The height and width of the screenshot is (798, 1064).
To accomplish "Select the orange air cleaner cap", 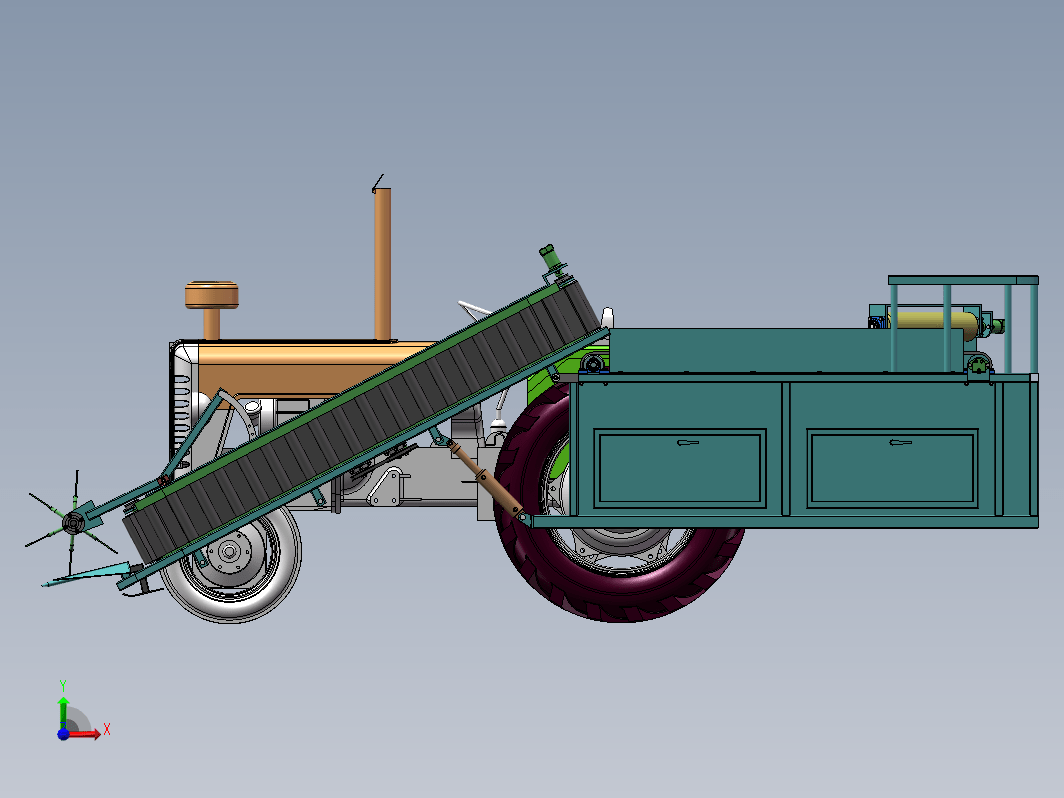I will click(x=212, y=295).
